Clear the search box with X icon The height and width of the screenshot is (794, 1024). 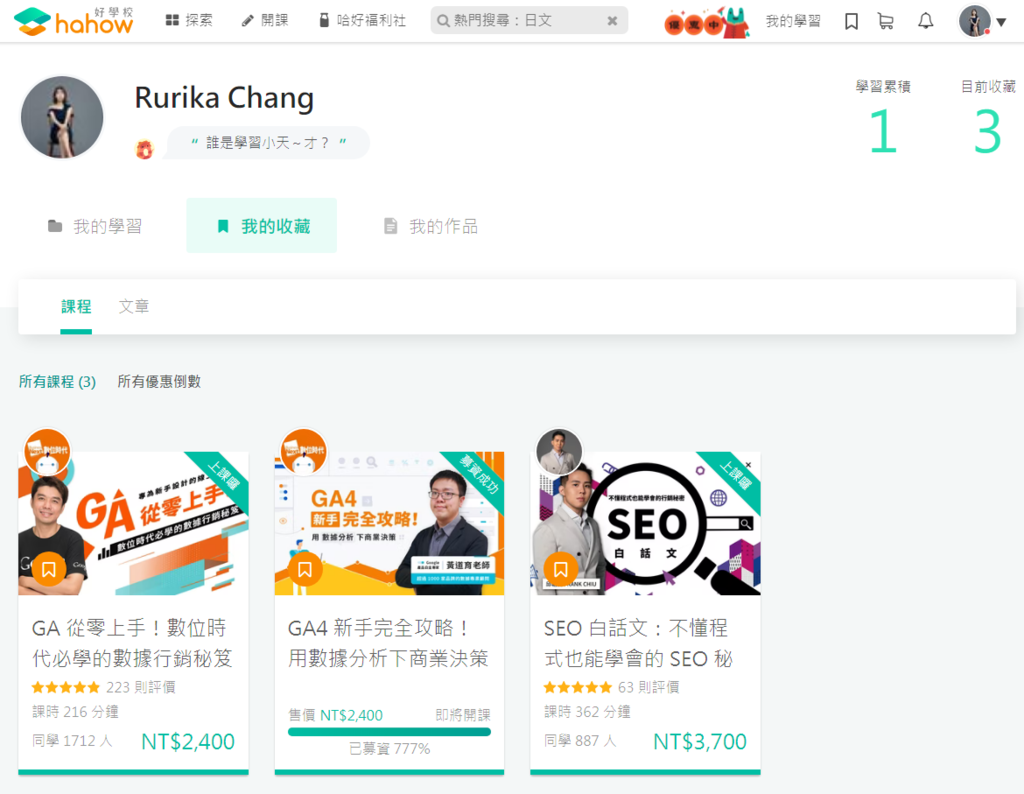click(x=612, y=21)
